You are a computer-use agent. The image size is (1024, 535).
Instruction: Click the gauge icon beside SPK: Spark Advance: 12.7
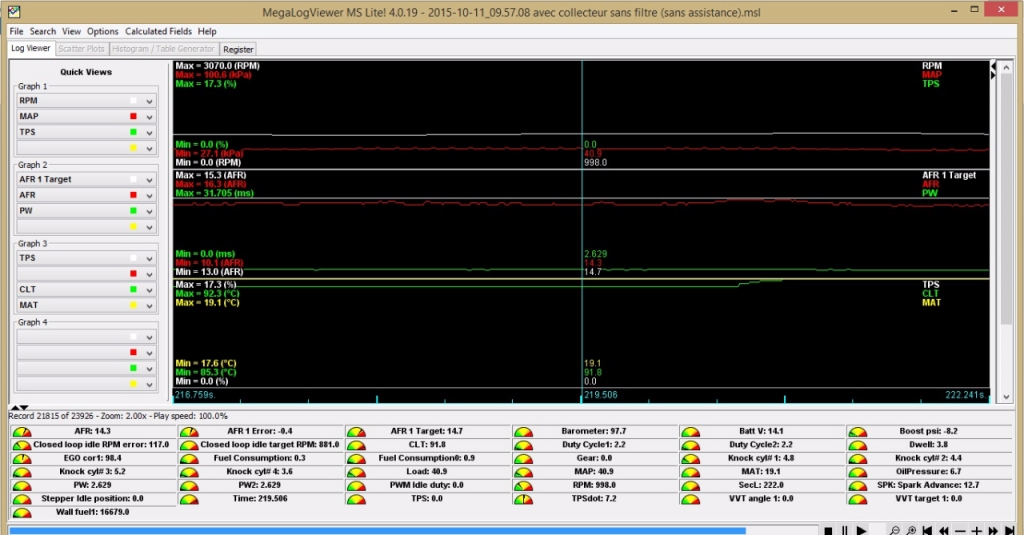point(857,486)
